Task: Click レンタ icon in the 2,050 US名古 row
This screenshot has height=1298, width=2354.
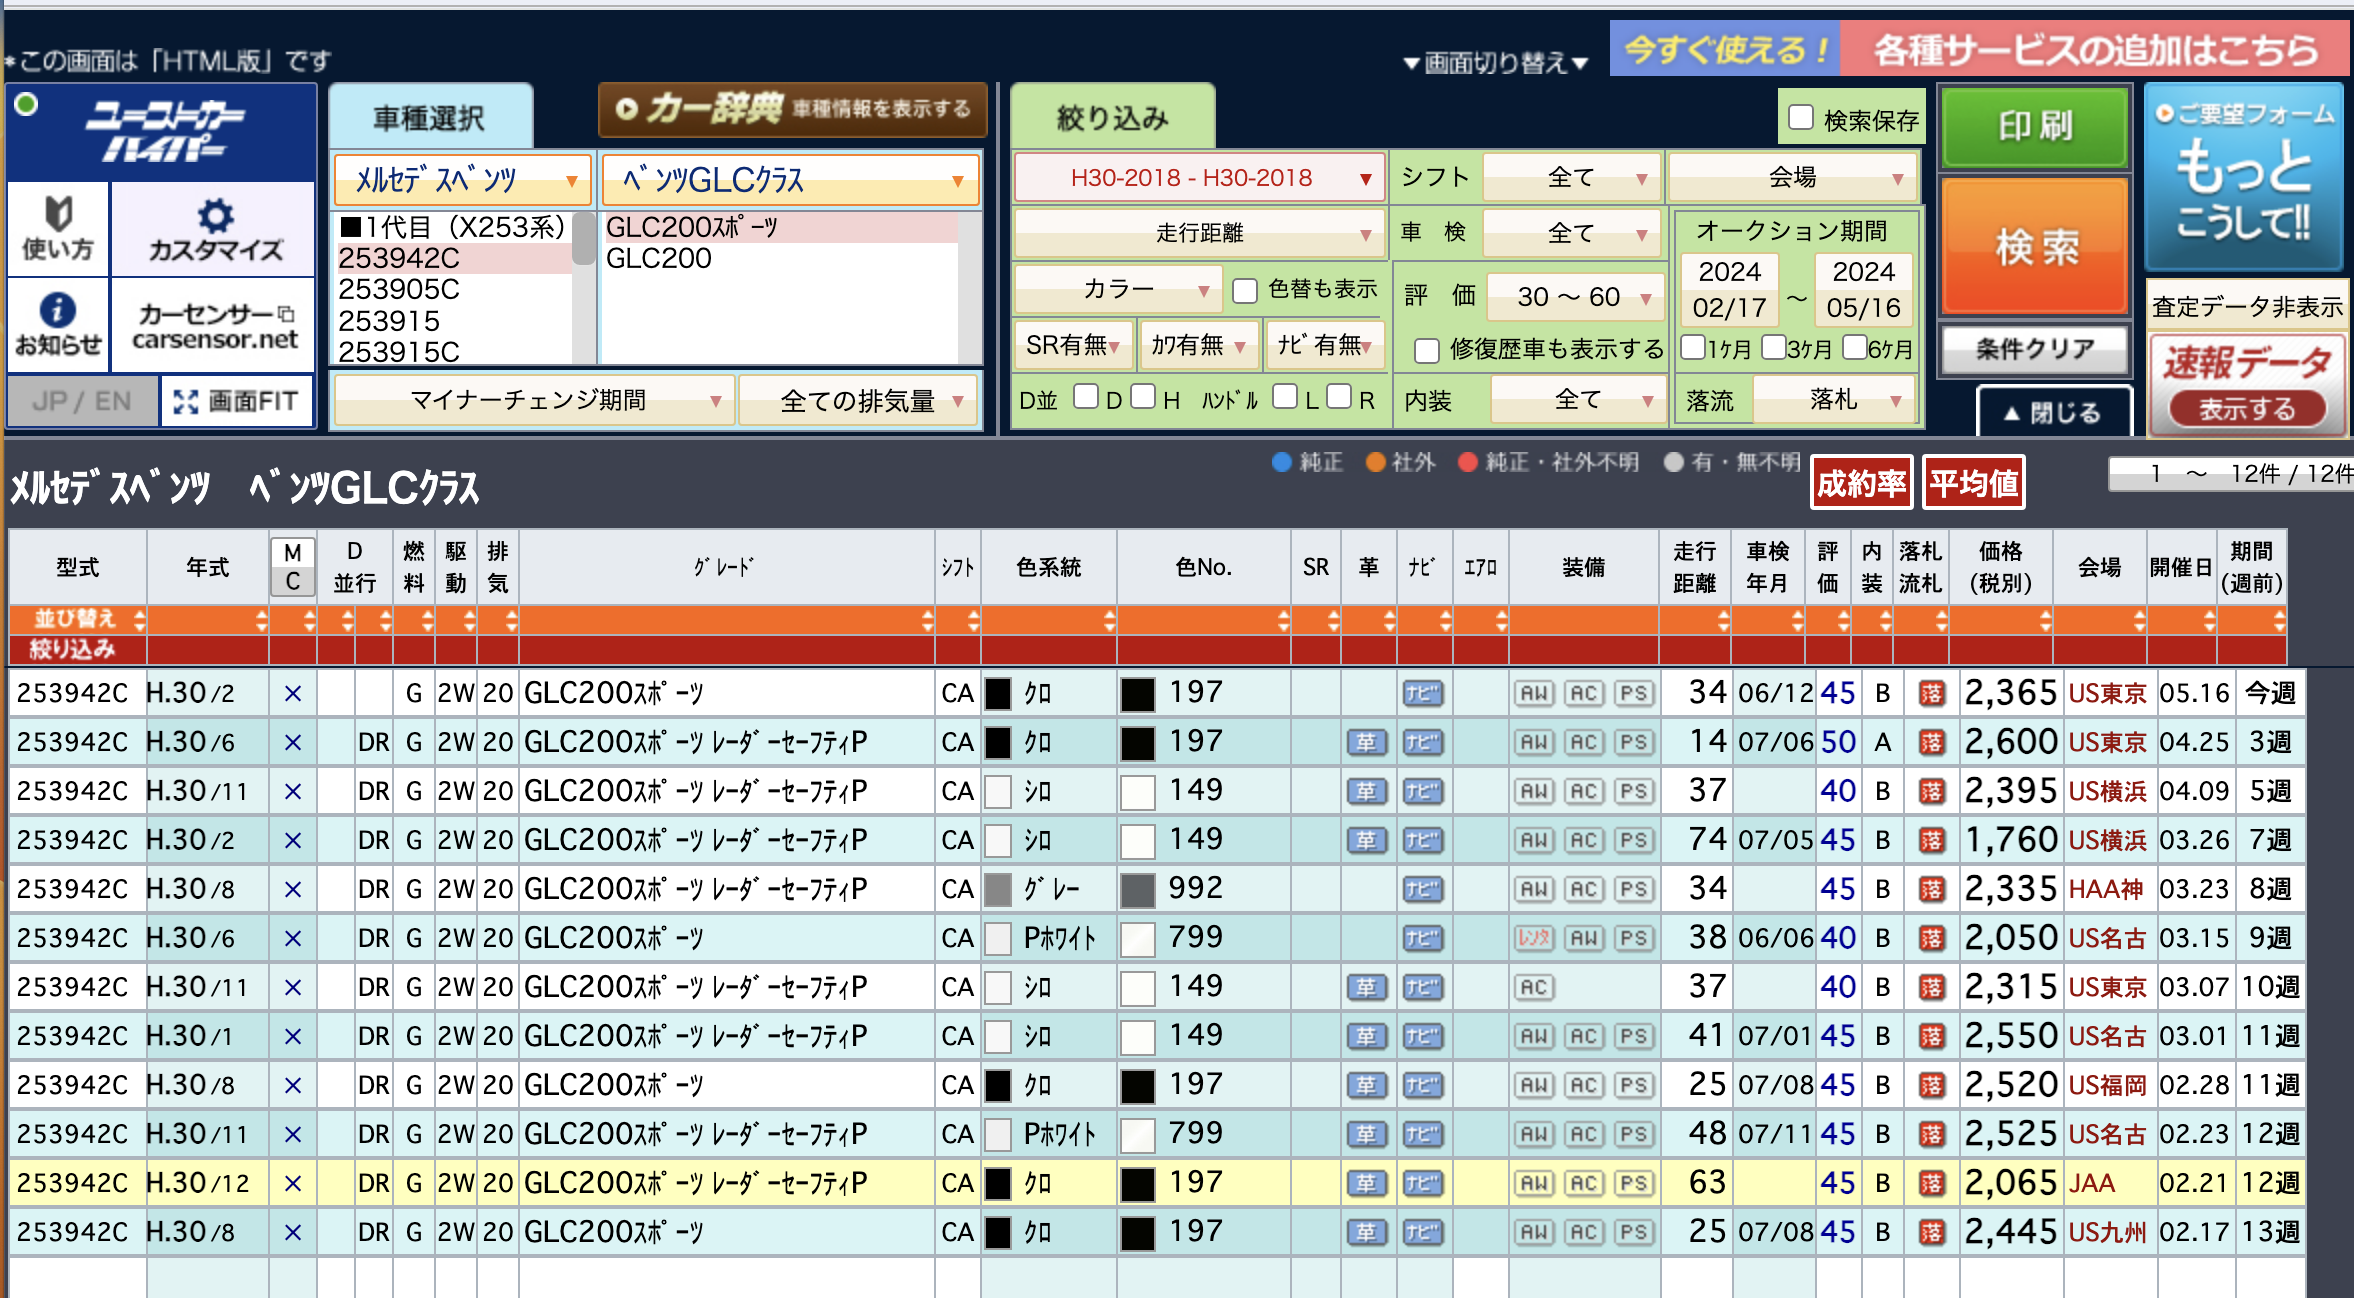Action: tap(1534, 938)
